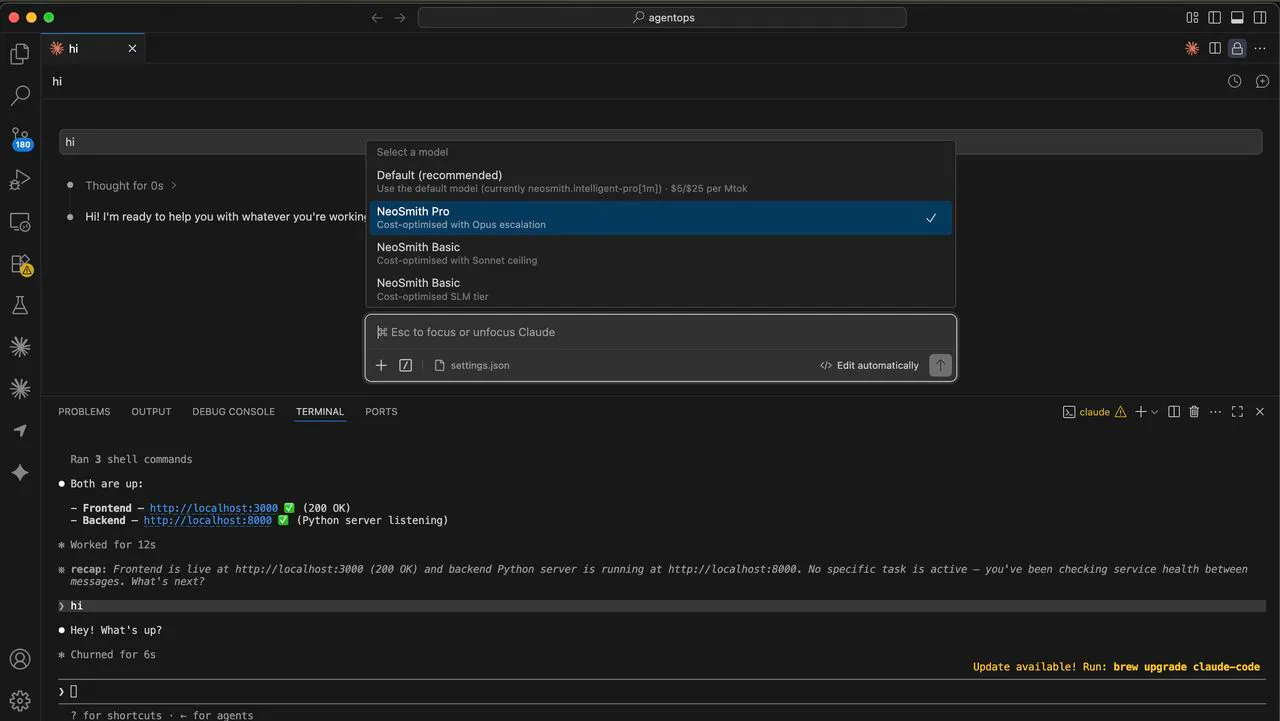Screen dimensions: 1280x721
Task: Open the new terminal launch profile dropdown
Action: pos(1155,412)
